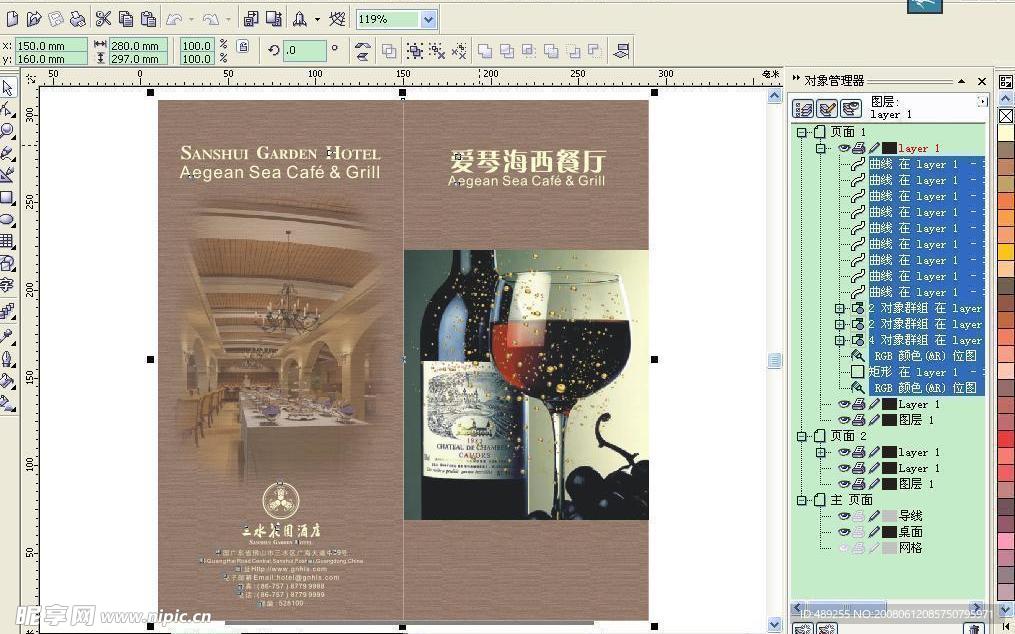
Task: Expand layer 1 under 页面 2
Action: coord(821,452)
